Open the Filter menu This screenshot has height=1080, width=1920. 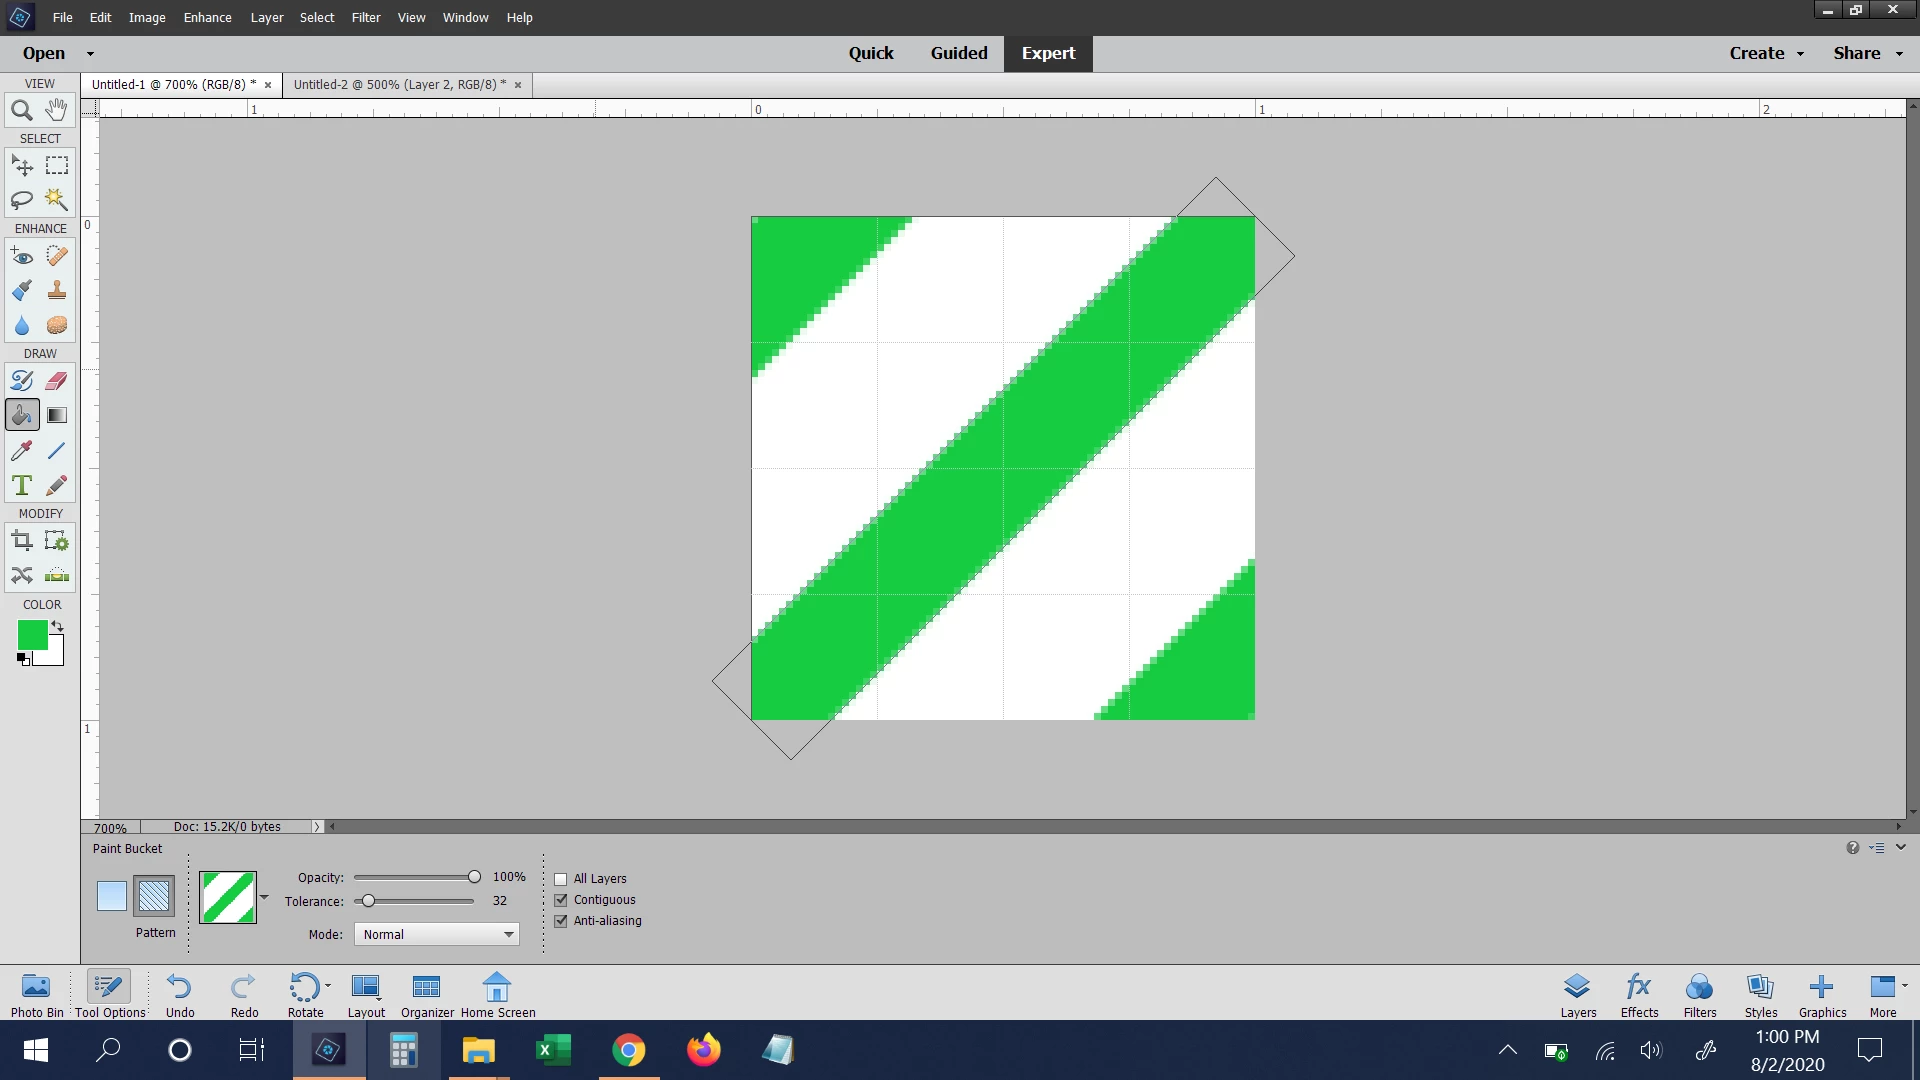point(366,17)
